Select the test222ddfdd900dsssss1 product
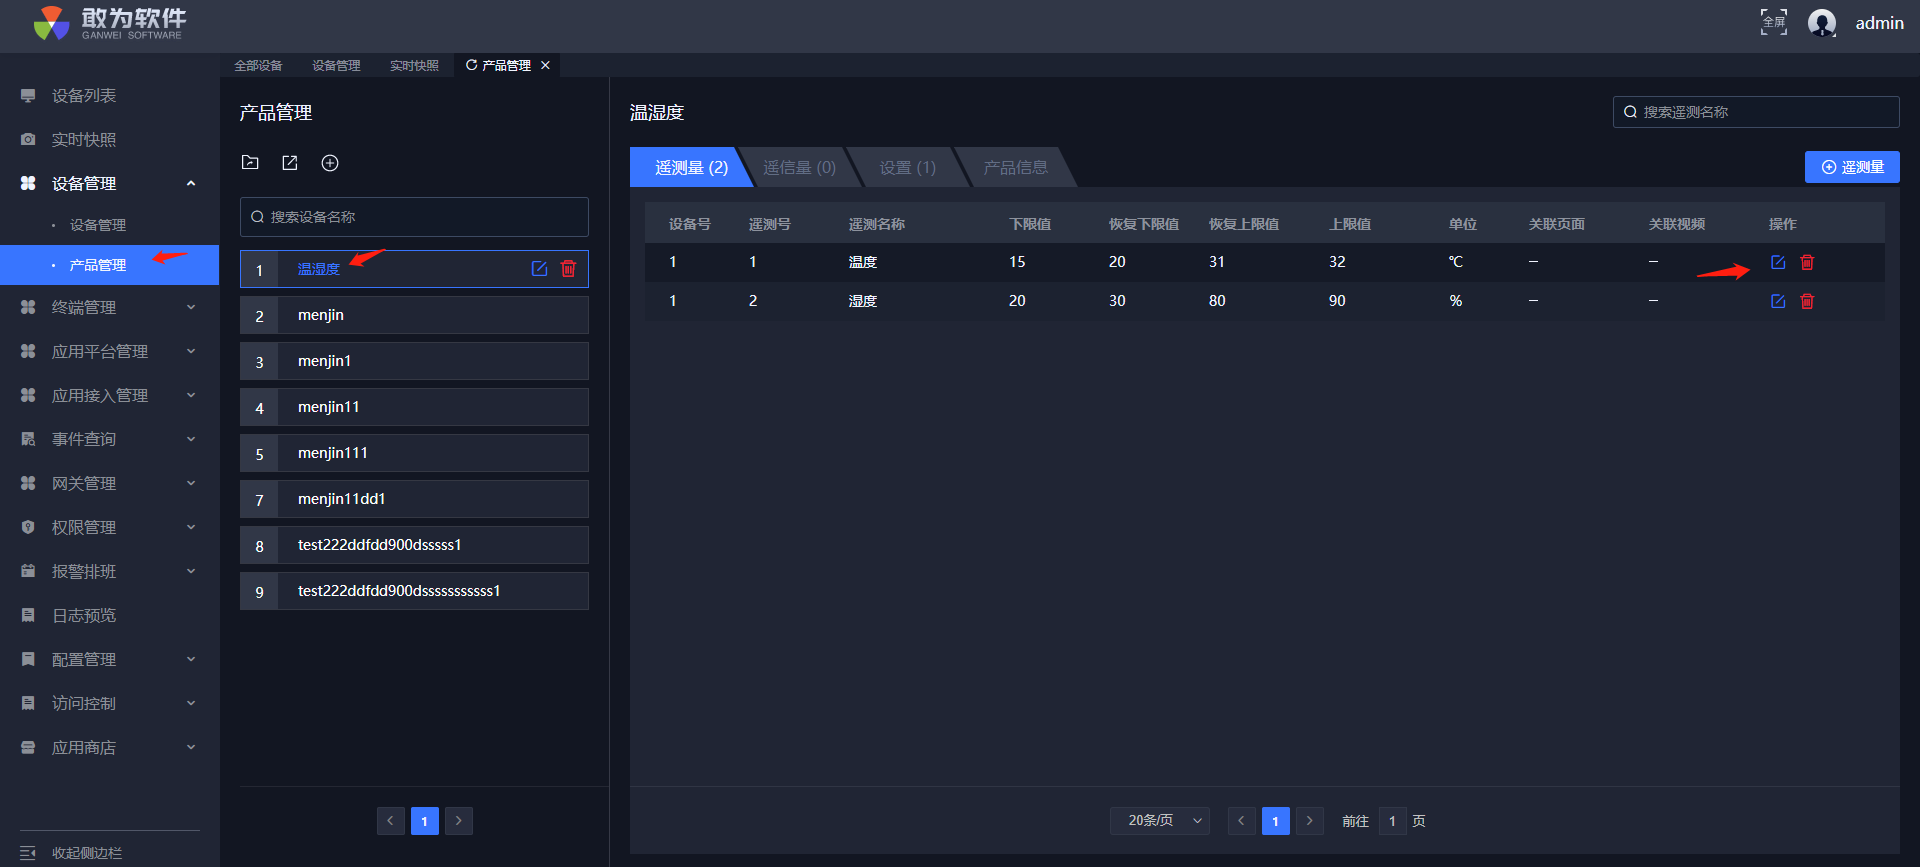 point(414,545)
